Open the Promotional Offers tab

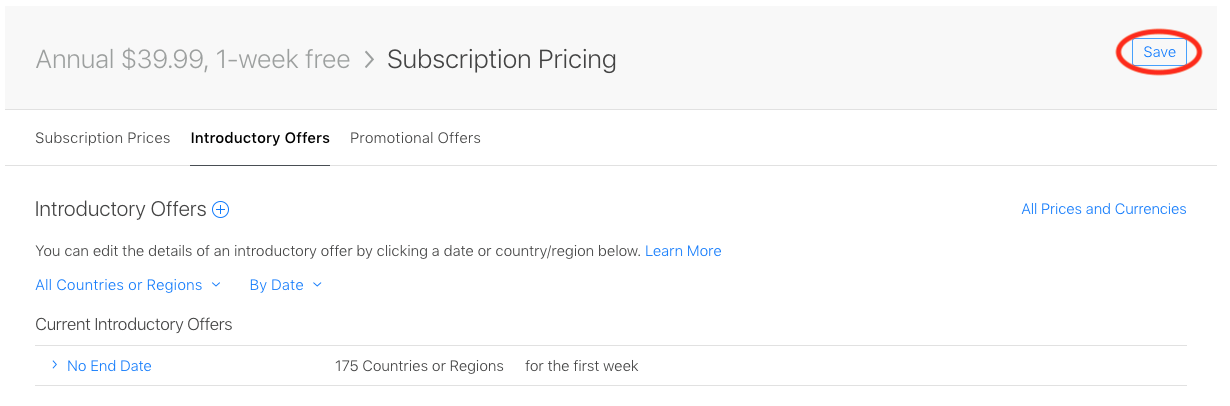pos(415,138)
